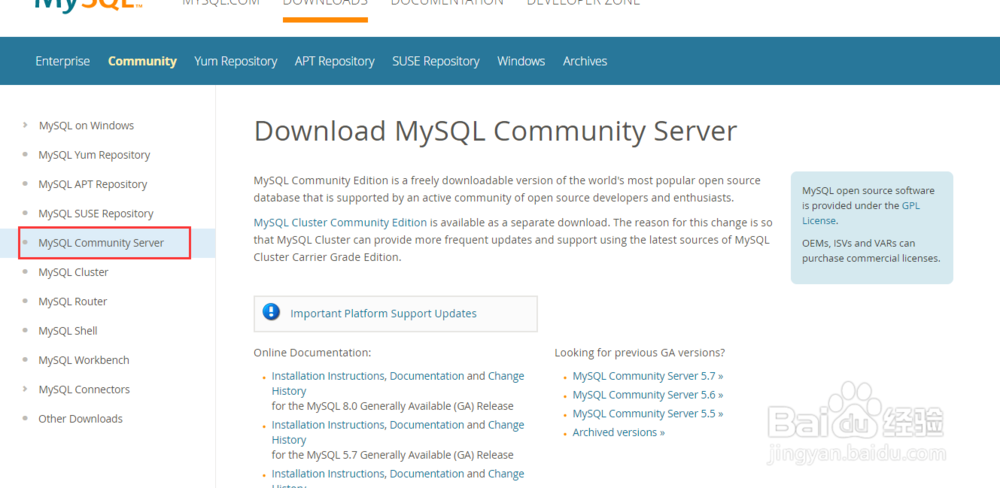Screen dimensions: 1000x488
Task: Open MySQL Router in sidebar
Action: tap(73, 302)
